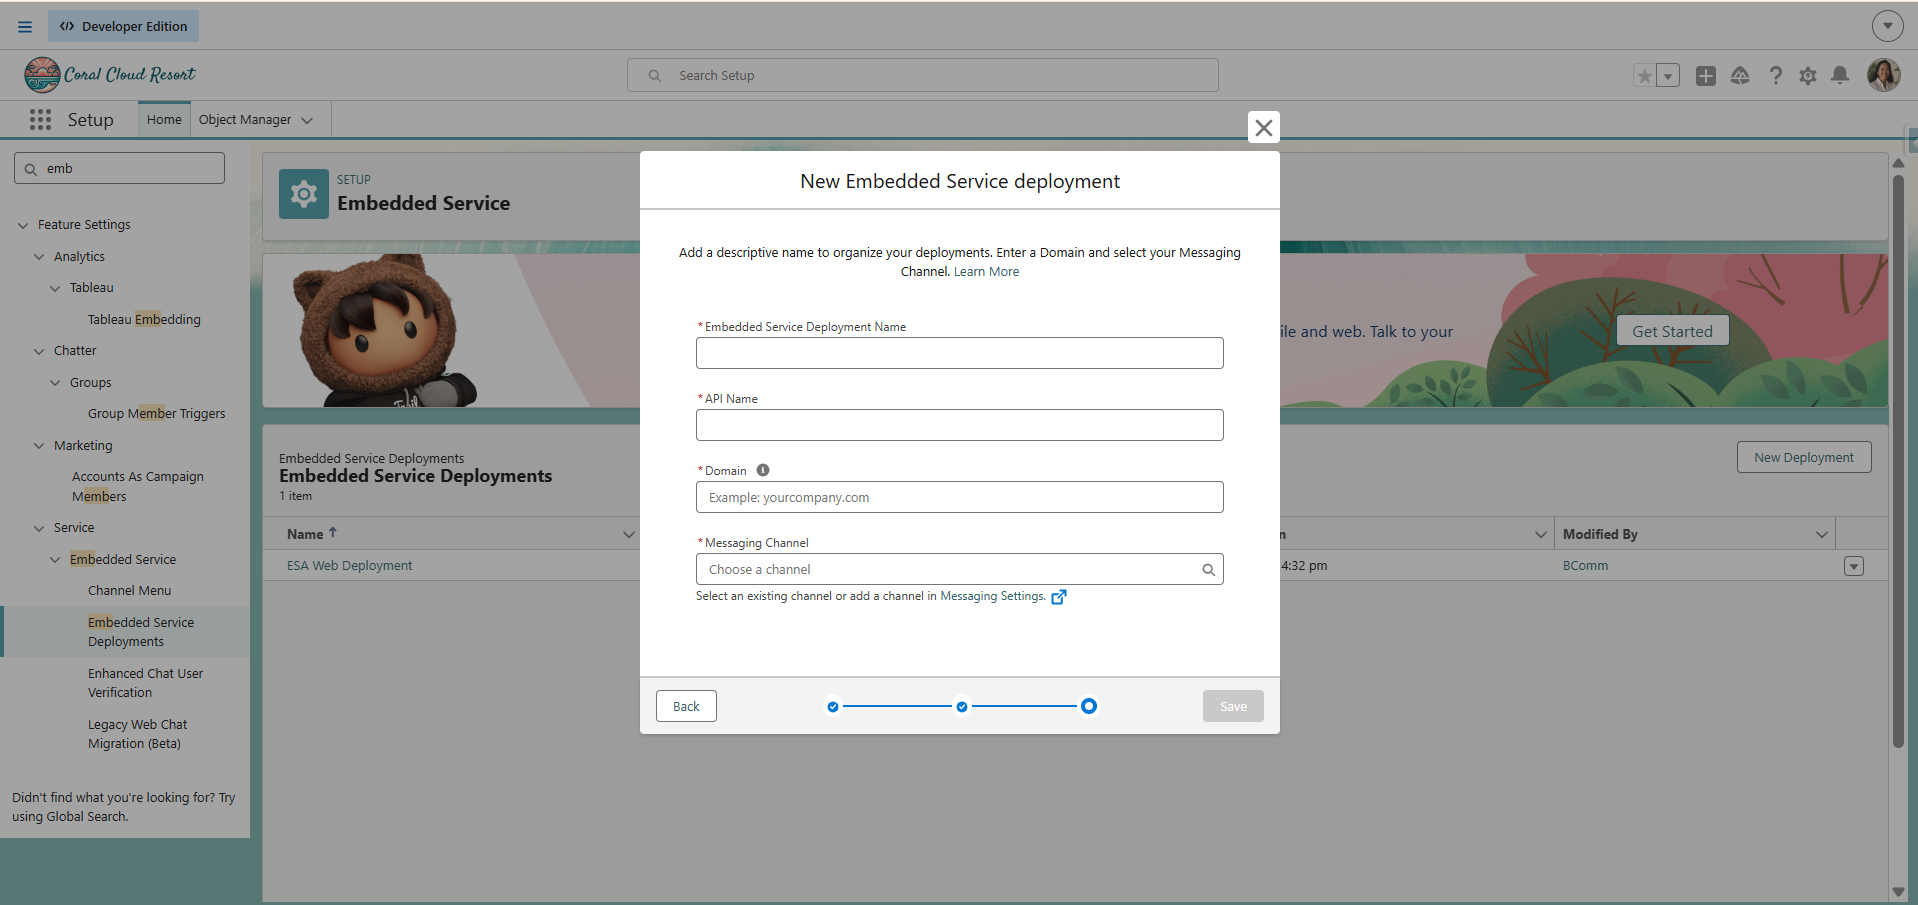The image size is (1918, 905).
Task: Open the favorites list dropdown arrow
Action: (x=1668, y=76)
